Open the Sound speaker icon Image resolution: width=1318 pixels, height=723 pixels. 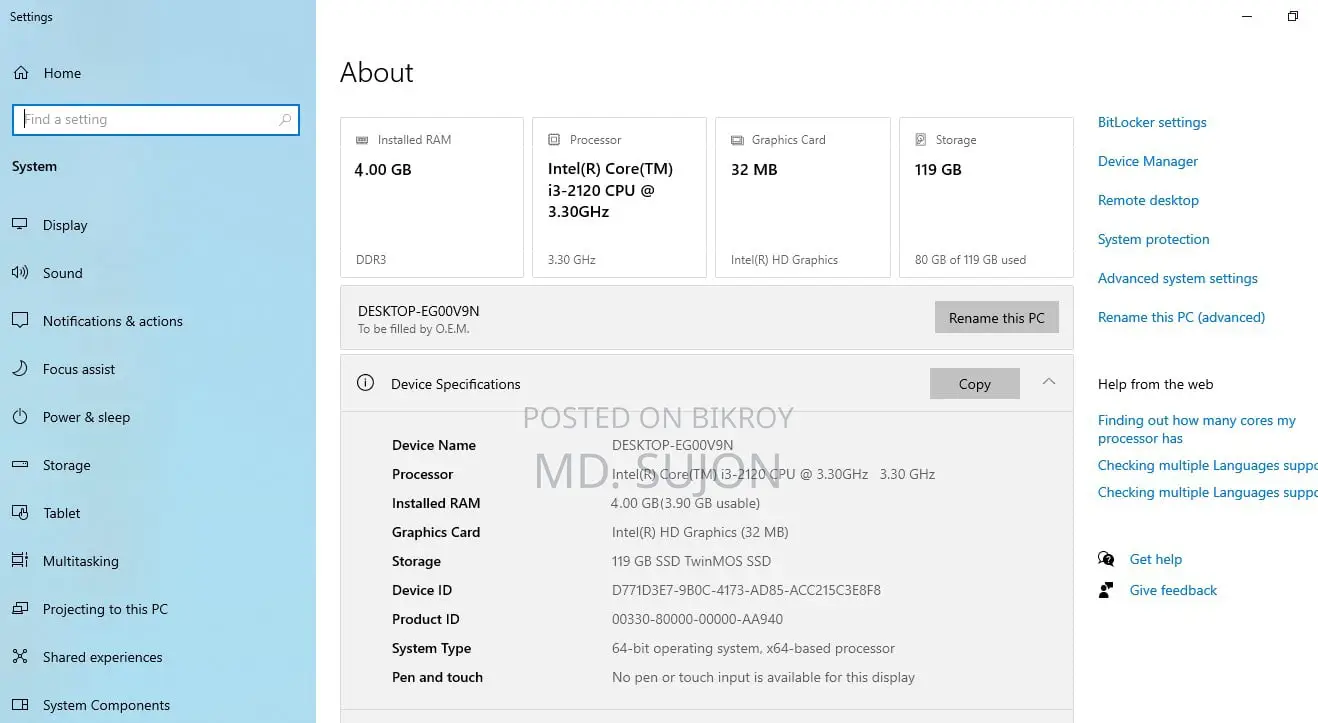(20, 273)
